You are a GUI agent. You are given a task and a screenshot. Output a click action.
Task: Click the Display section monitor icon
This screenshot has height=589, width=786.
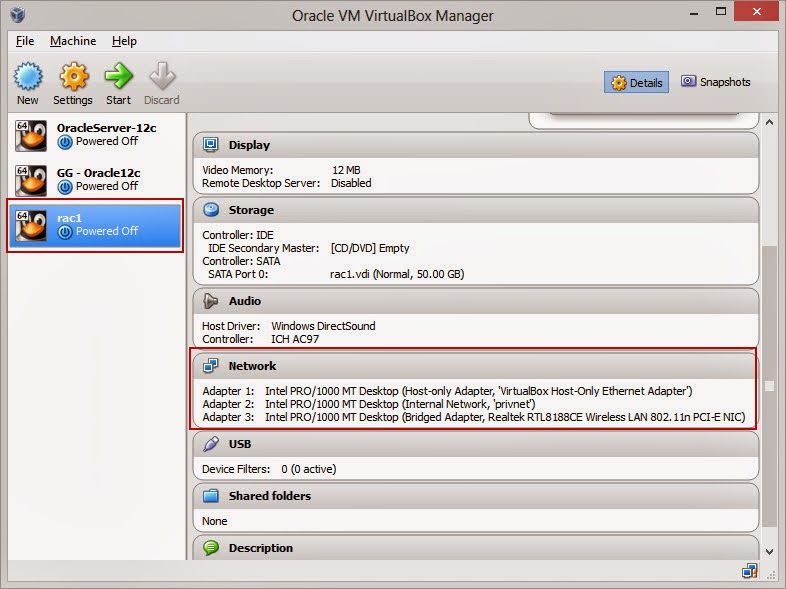tap(211, 145)
